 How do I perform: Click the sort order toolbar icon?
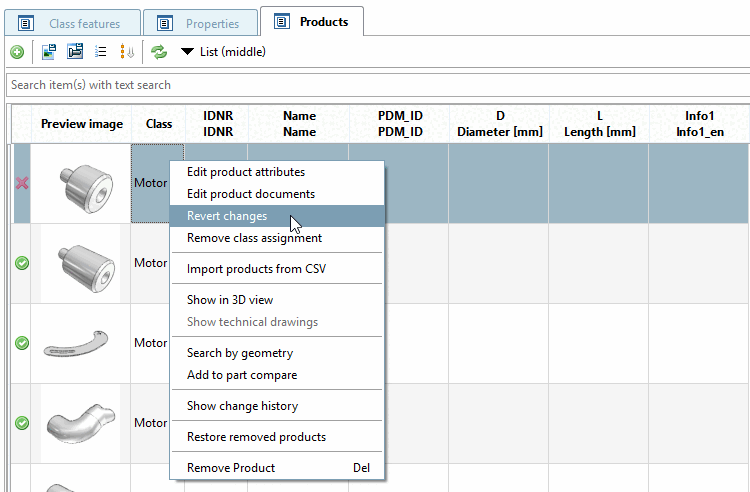(127, 52)
